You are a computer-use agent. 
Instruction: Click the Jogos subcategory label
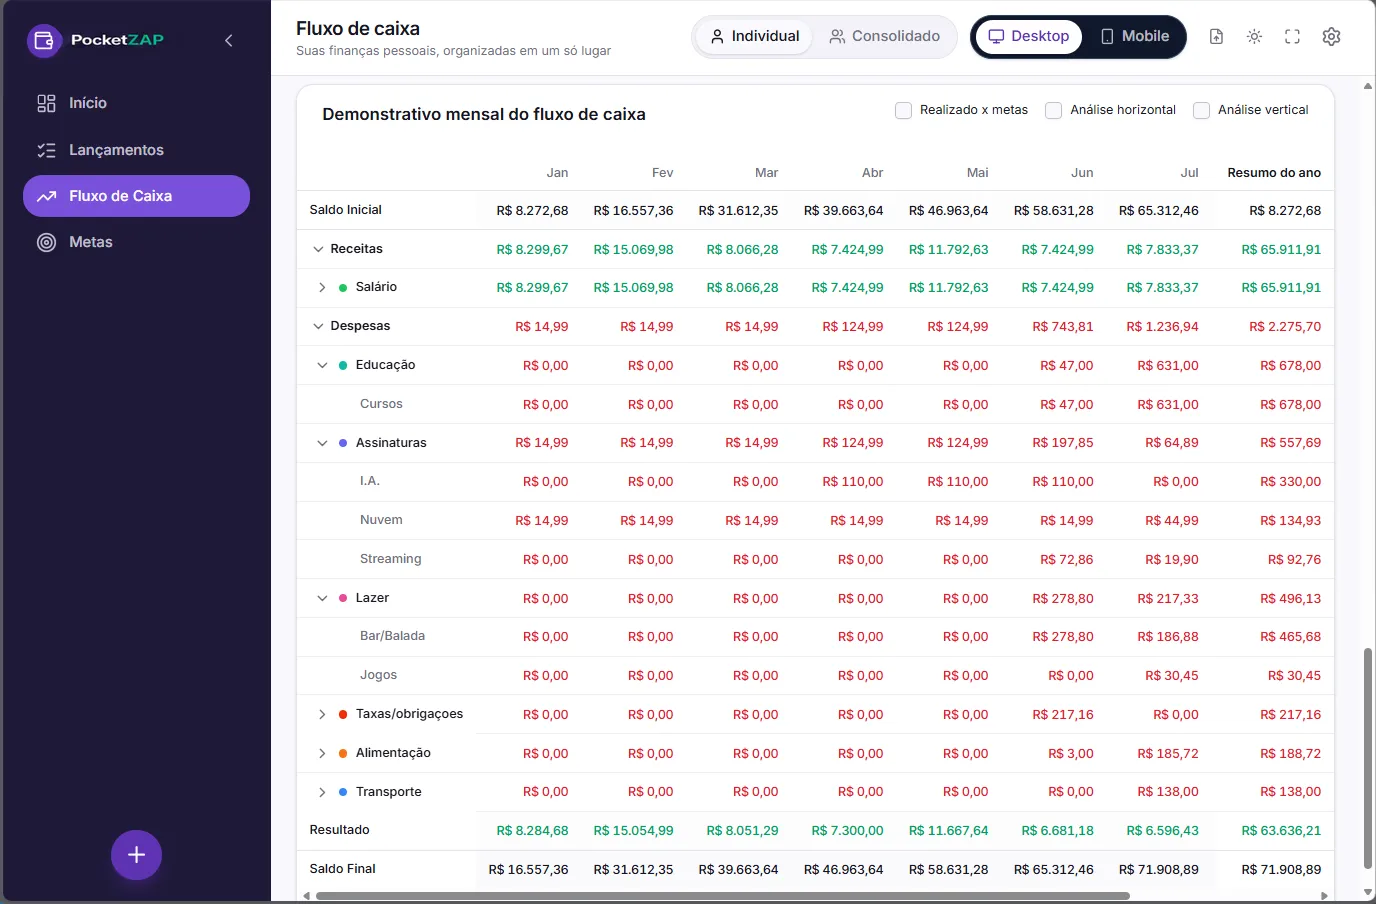378,675
